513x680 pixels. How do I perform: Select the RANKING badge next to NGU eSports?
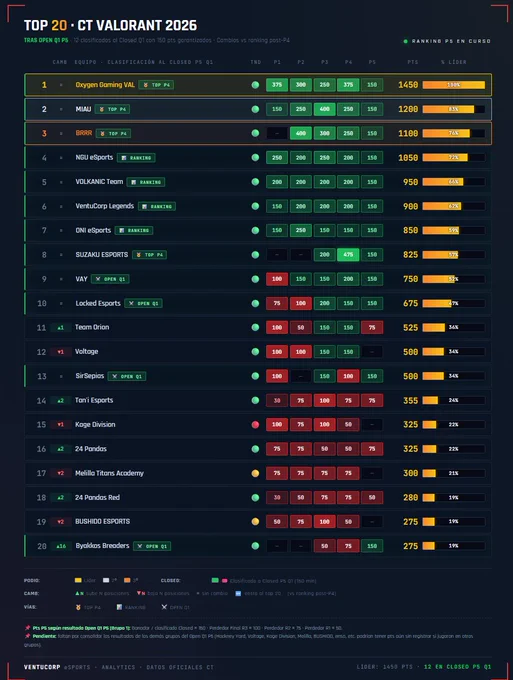tap(136, 158)
